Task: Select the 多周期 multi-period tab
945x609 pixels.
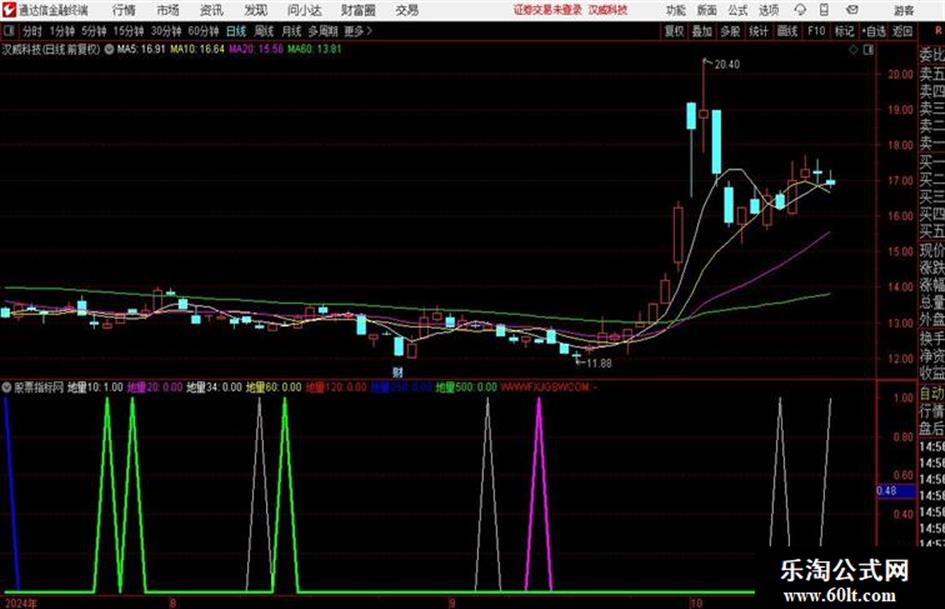Action: [x=324, y=31]
